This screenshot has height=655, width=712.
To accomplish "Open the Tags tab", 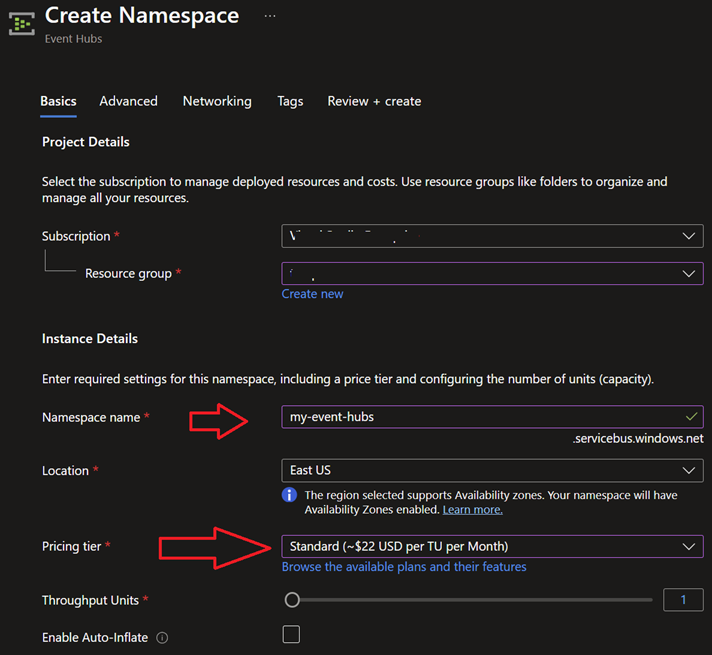I will click(x=290, y=101).
